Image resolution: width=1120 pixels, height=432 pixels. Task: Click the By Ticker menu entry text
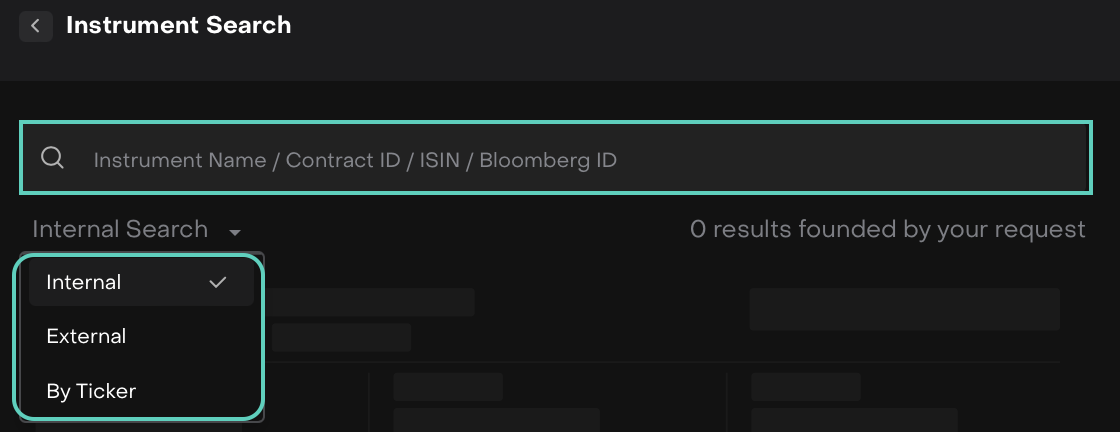pos(91,391)
